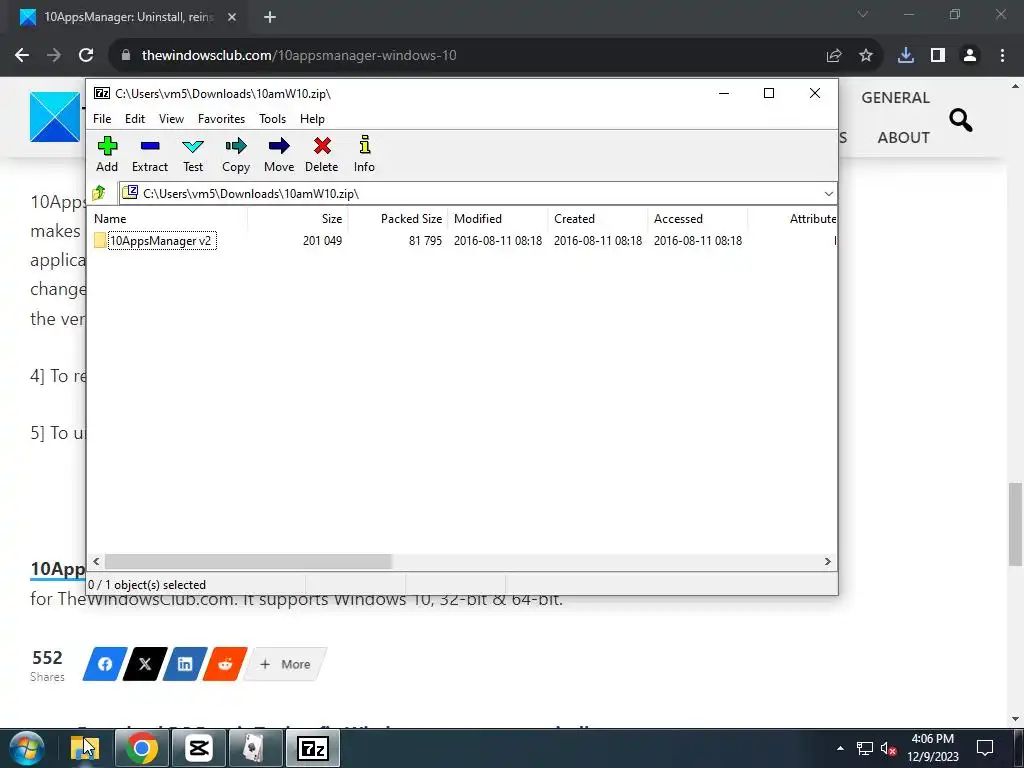
Task: Click the scroll-left arrow in 7-Zip list
Action: tap(97, 562)
